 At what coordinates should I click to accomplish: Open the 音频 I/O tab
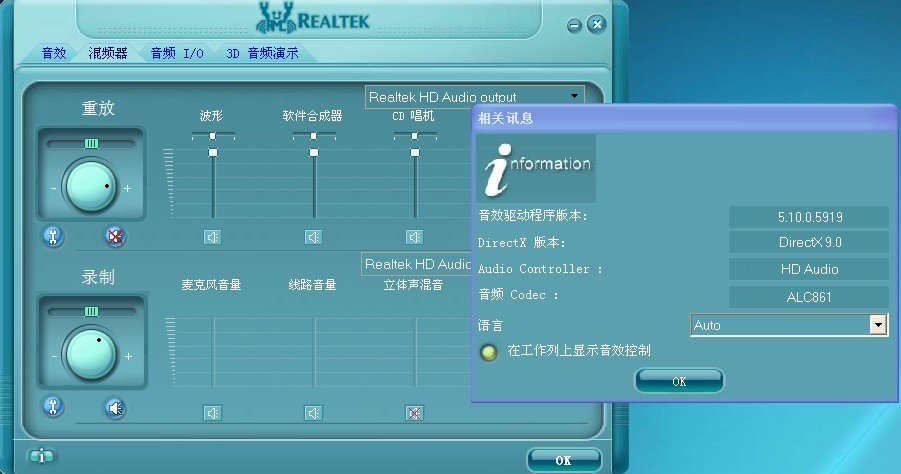coord(177,53)
